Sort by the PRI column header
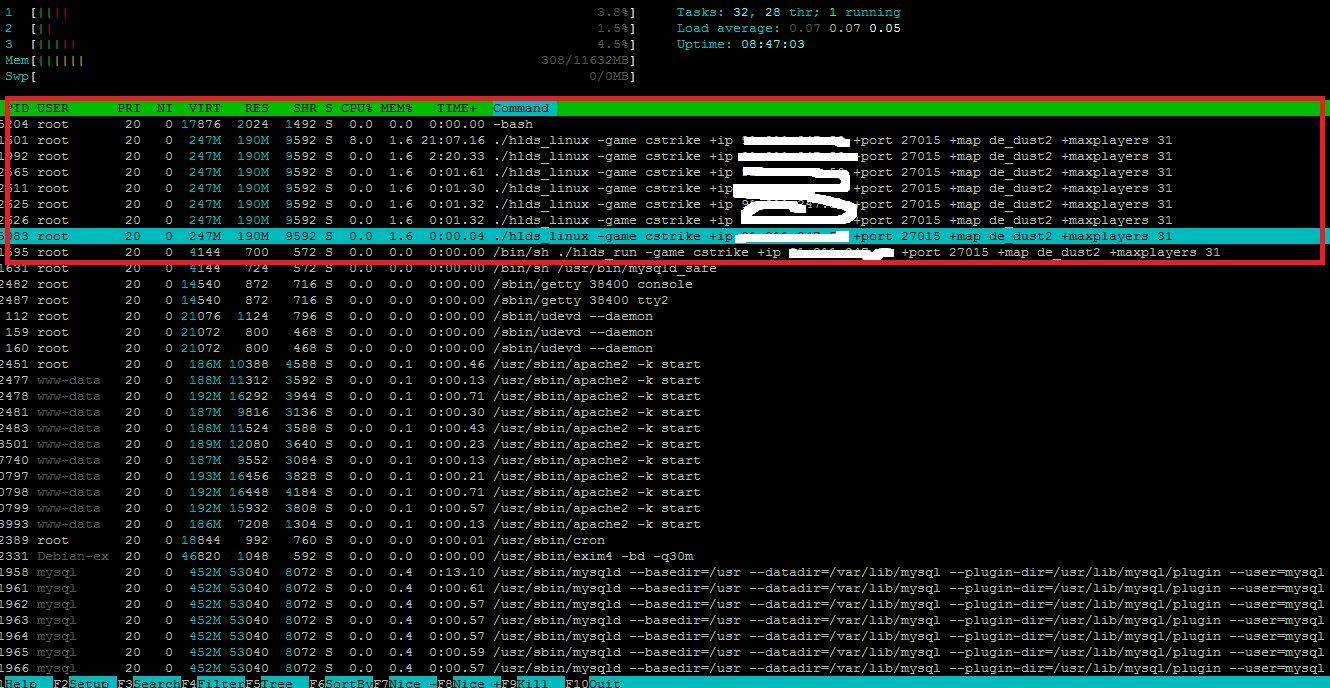The image size is (1330, 688). (x=129, y=108)
